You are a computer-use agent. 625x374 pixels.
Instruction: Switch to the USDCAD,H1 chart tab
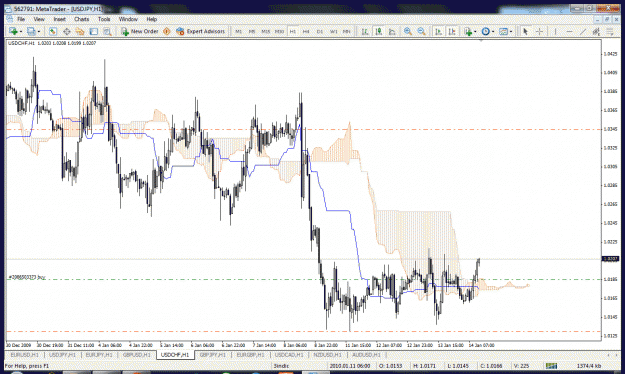(x=289, y=355)
